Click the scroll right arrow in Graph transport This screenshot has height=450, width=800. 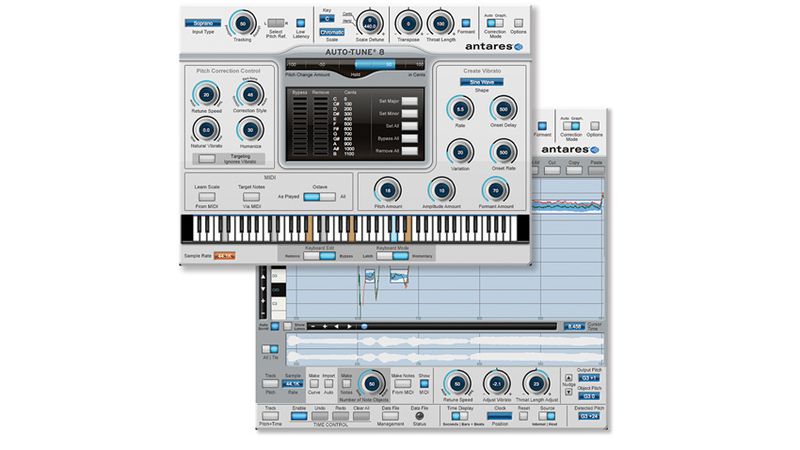[349, 326]
